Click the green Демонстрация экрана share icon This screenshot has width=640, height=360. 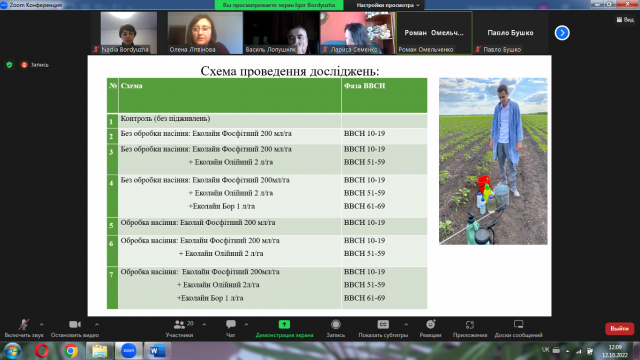tap(284, 324)
